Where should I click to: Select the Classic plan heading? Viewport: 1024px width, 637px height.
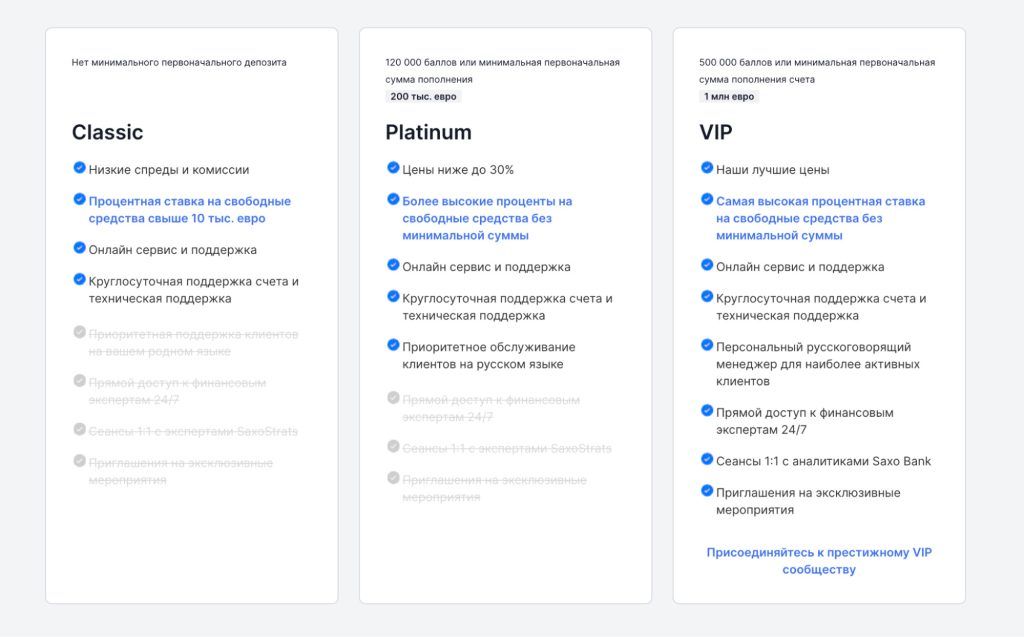click(x=107, y=132)
